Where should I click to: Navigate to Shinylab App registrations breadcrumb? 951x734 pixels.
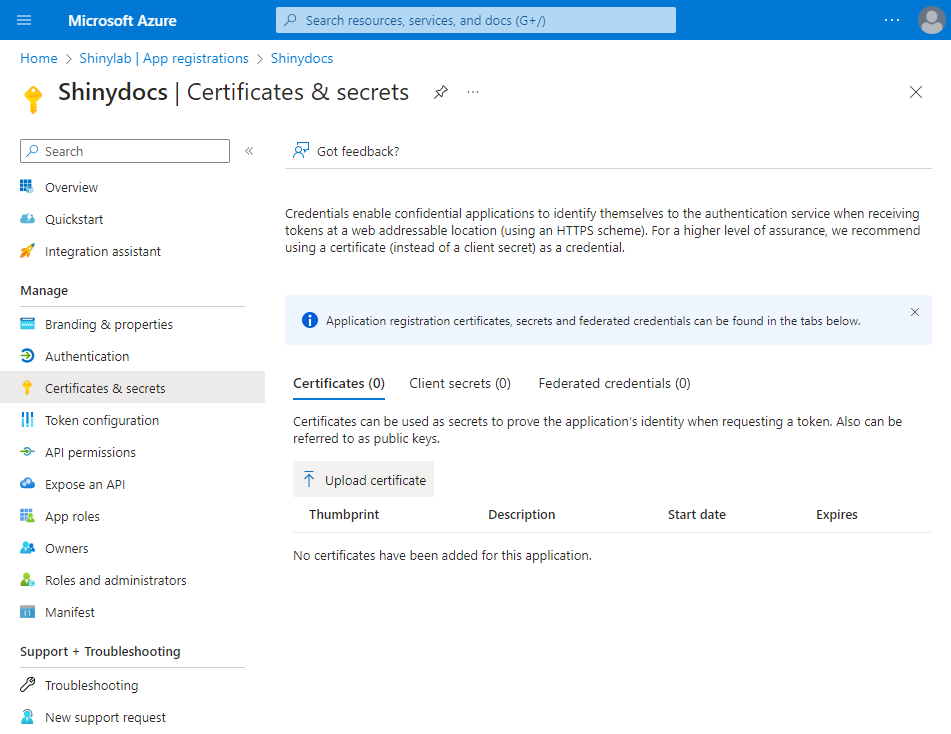coord(164,58)
